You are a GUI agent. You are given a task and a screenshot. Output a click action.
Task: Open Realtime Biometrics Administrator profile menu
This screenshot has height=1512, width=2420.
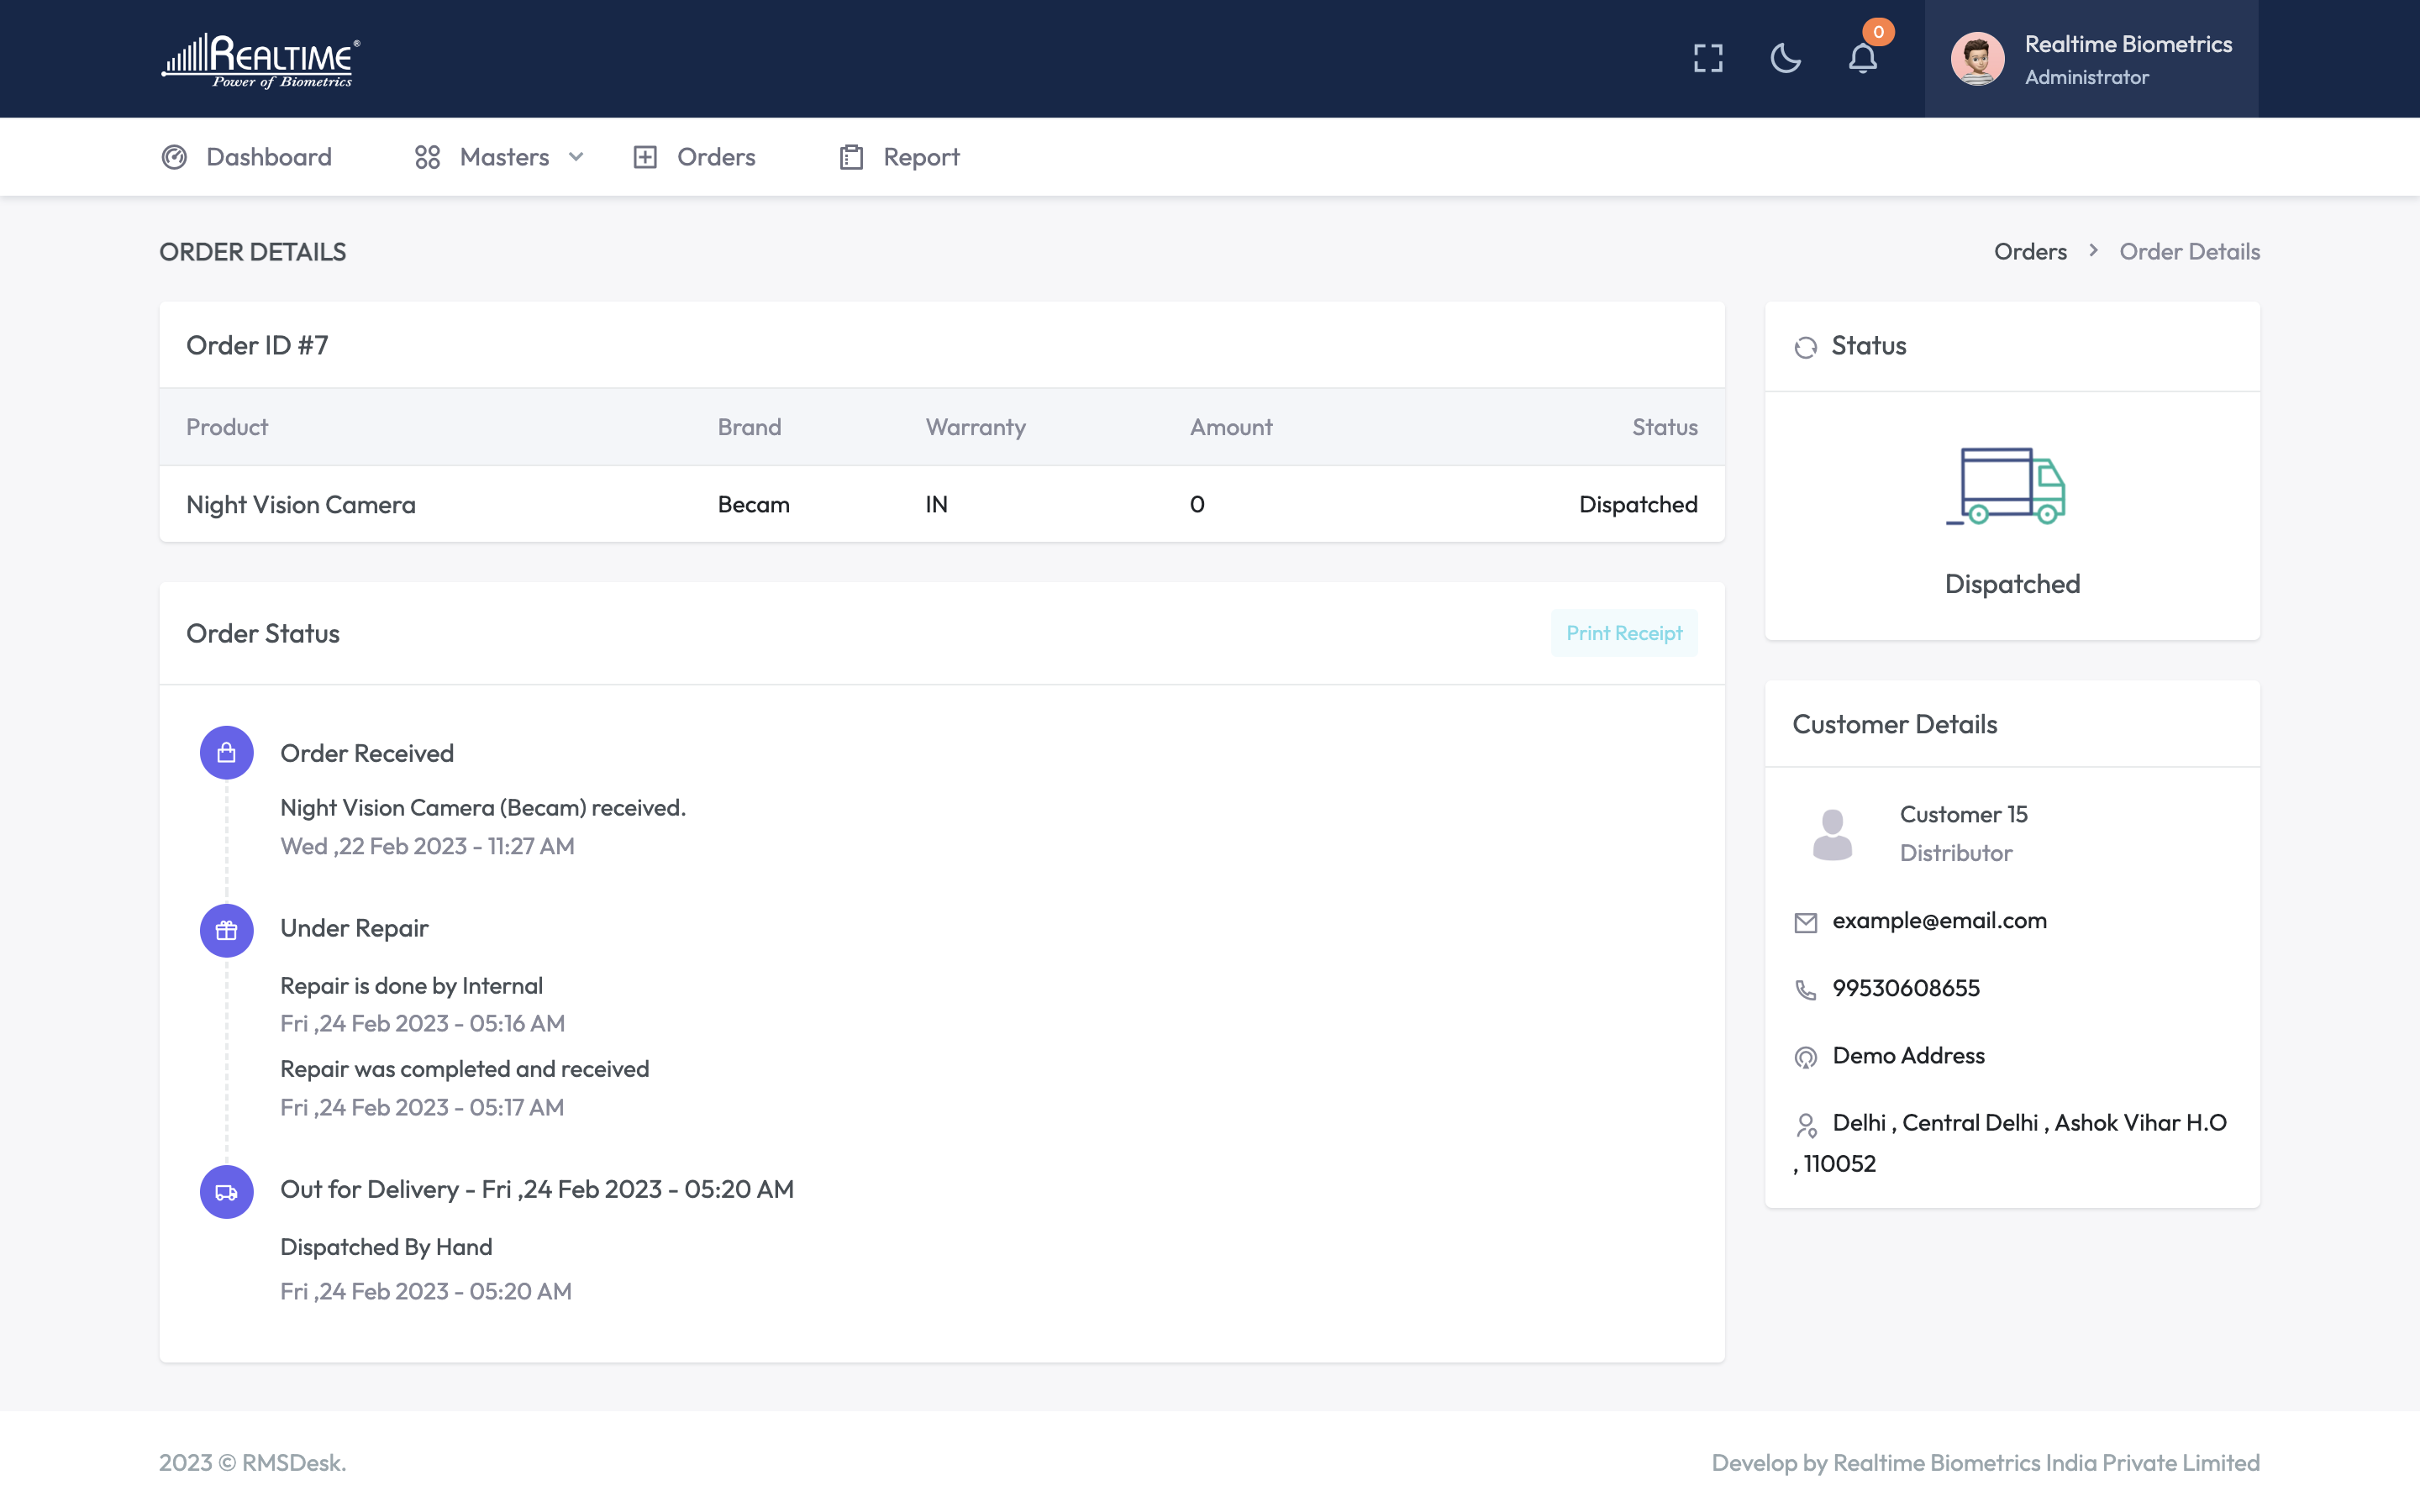pyautogui.click(x=2126, y=59)
